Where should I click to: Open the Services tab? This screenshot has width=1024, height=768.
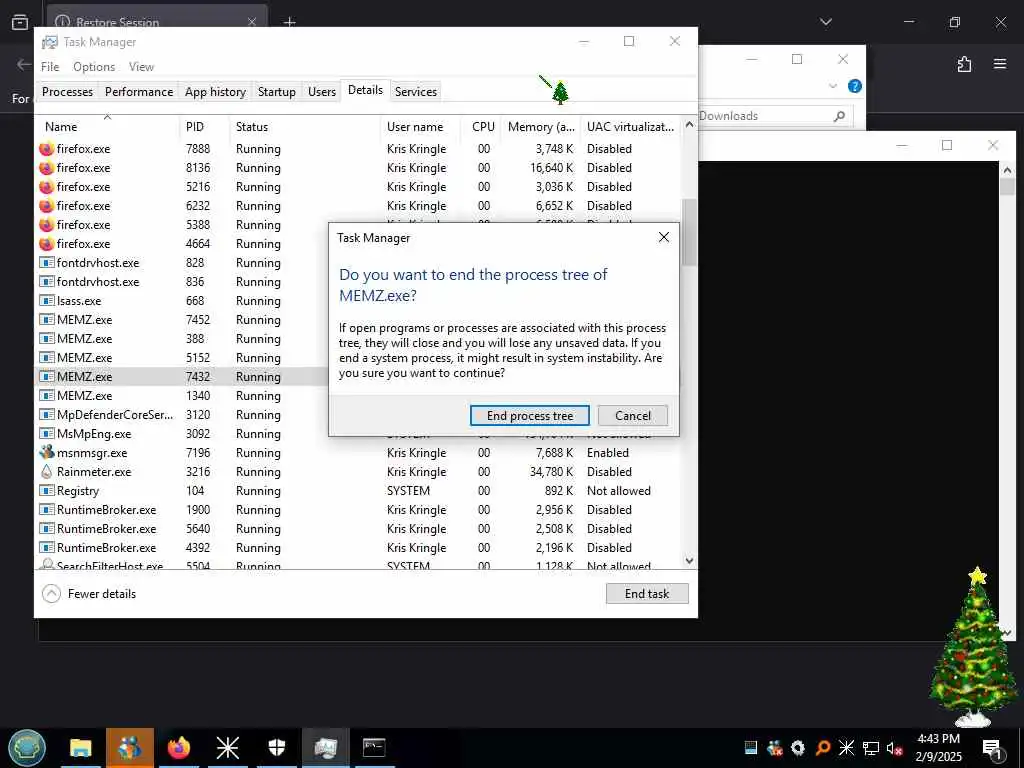point(415,91)
